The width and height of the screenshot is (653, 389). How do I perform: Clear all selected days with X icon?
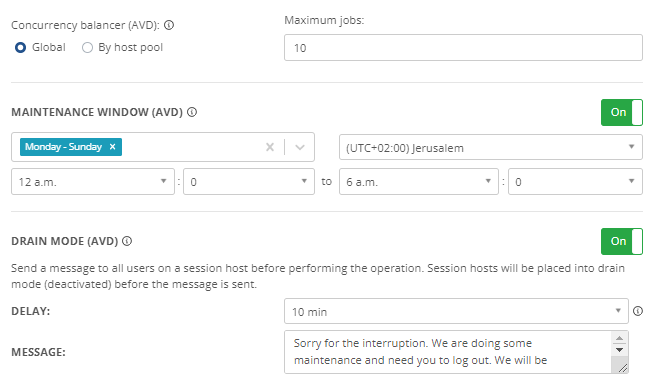(270, 147)
